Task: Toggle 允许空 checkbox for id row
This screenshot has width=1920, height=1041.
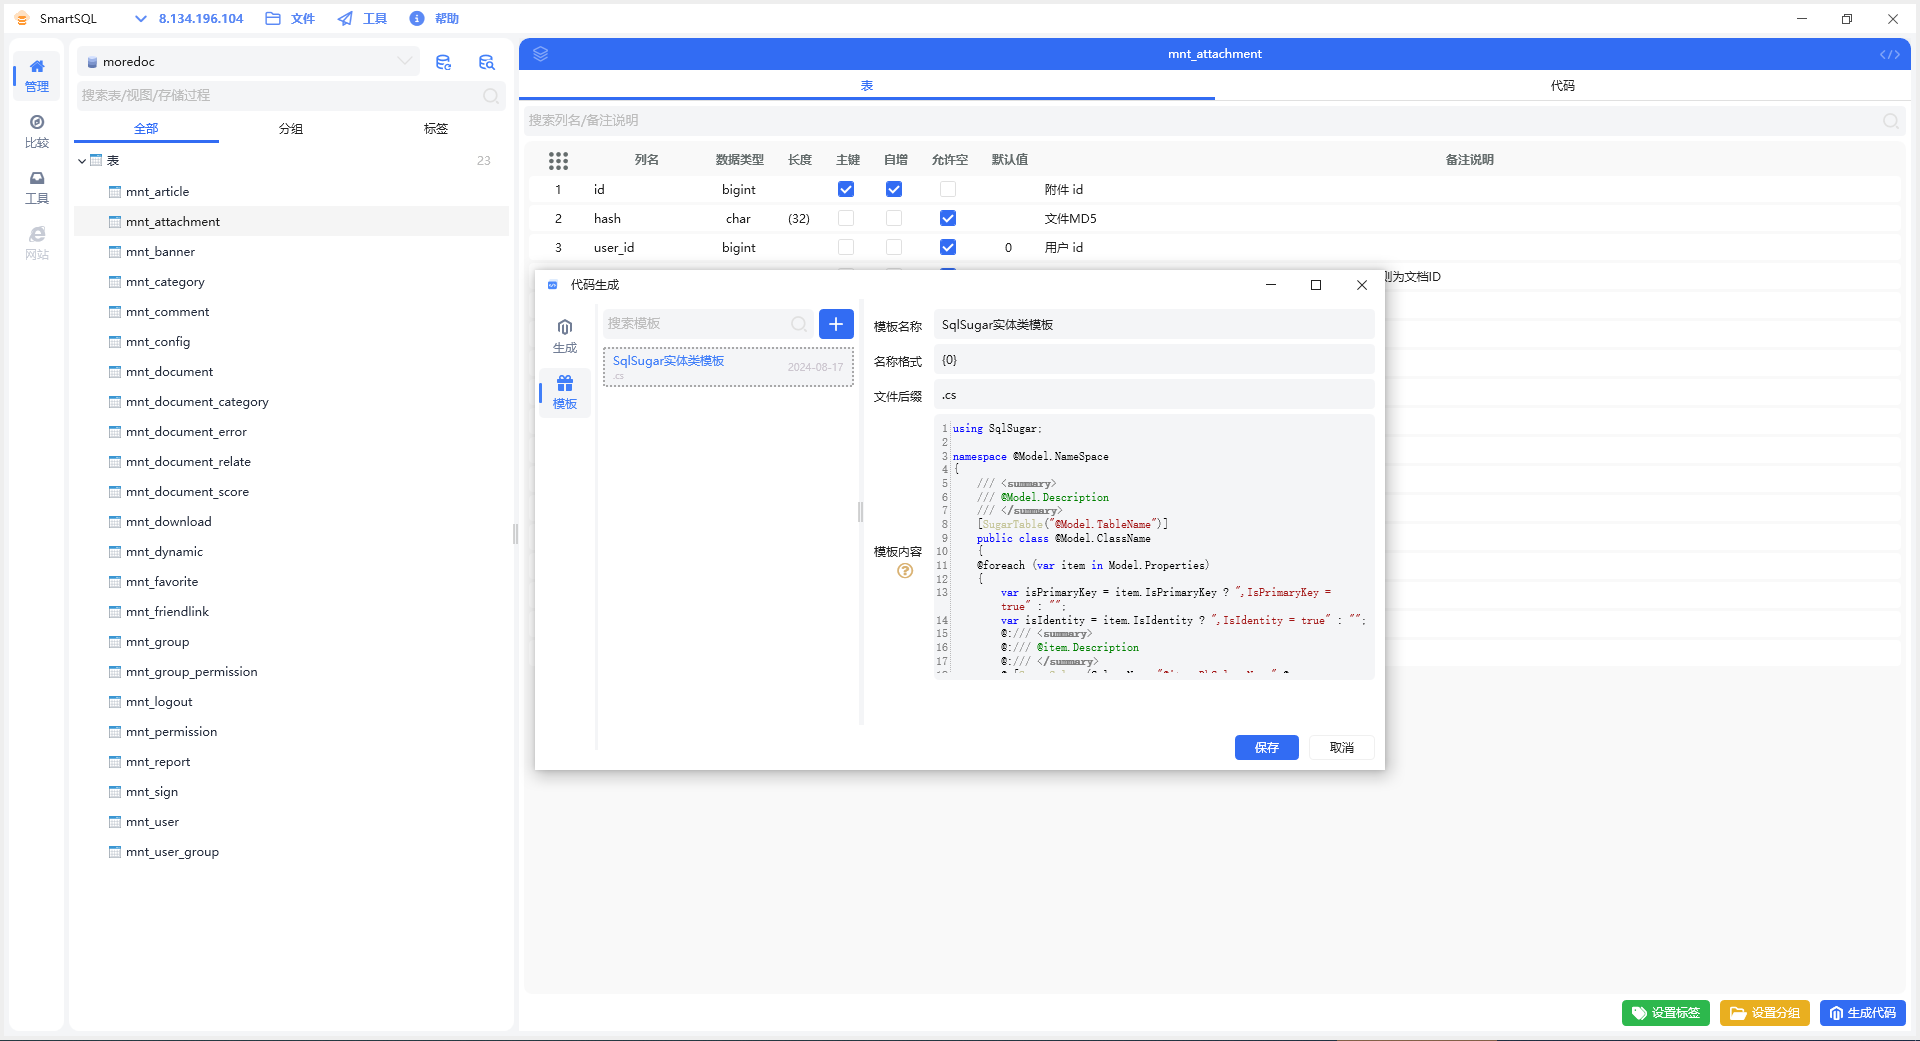Action: tap(948, 189)
